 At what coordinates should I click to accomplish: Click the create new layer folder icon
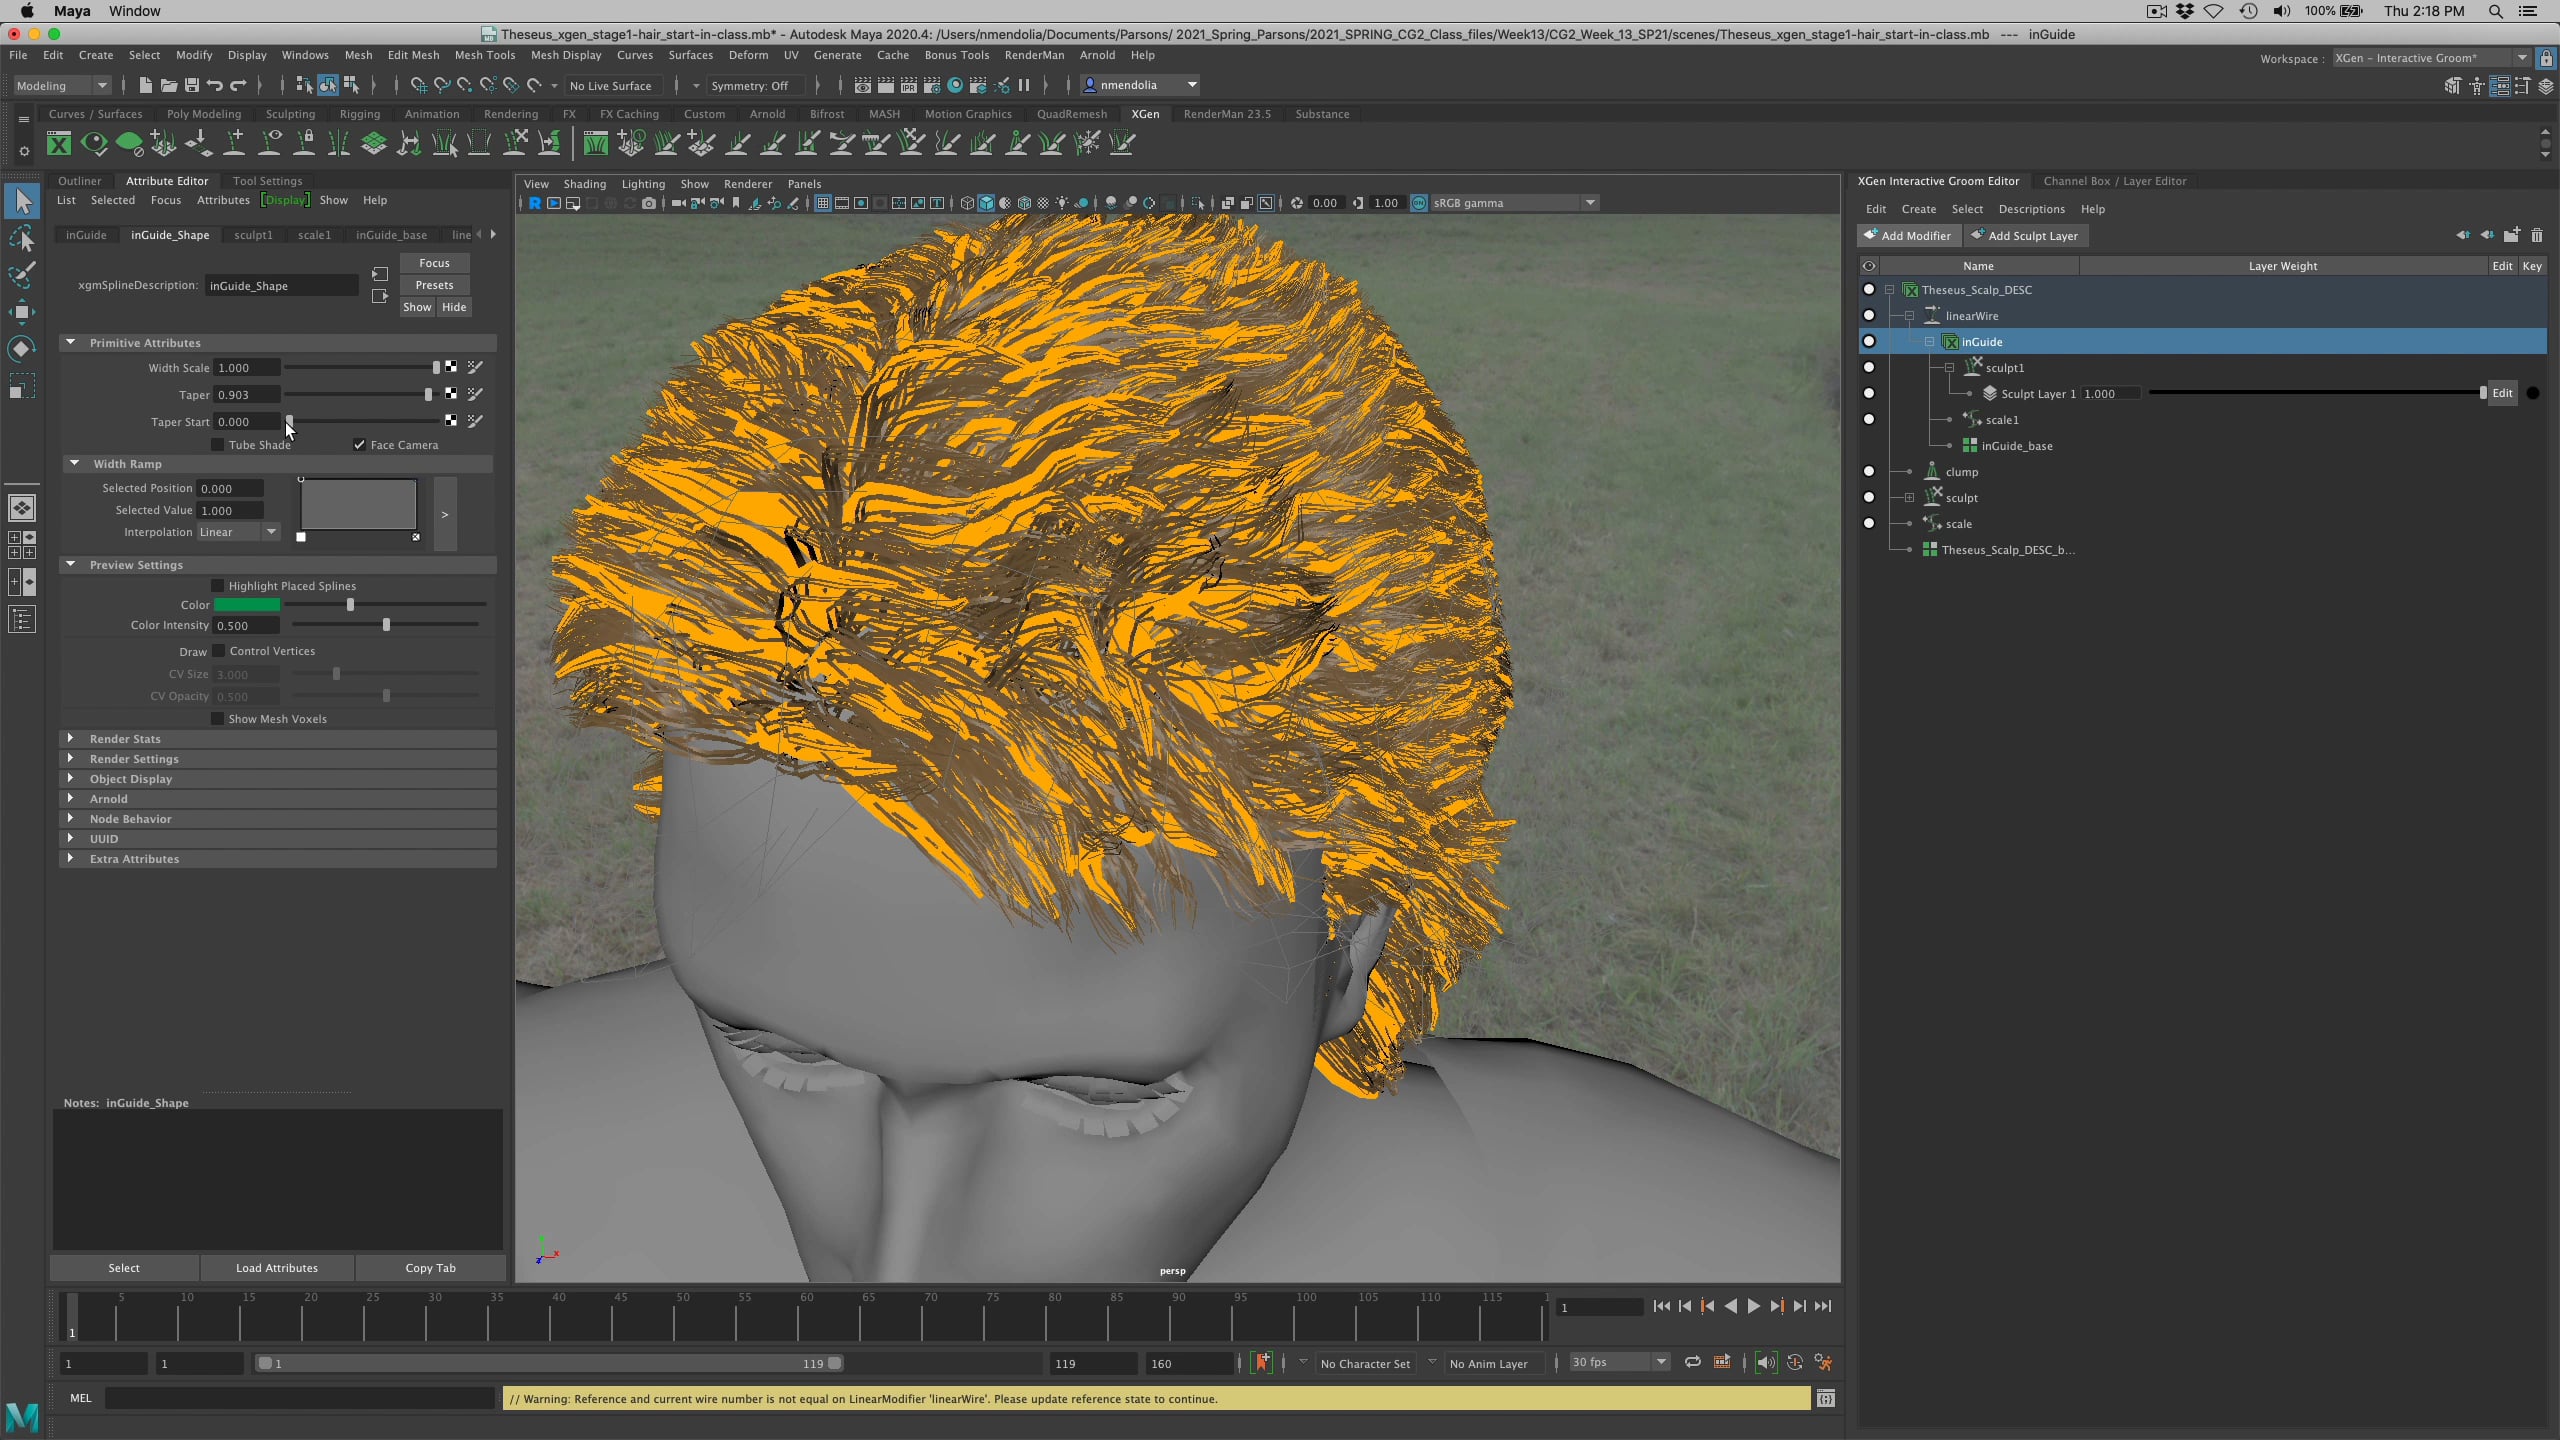pyautogui.click(x=2511, y=236)
